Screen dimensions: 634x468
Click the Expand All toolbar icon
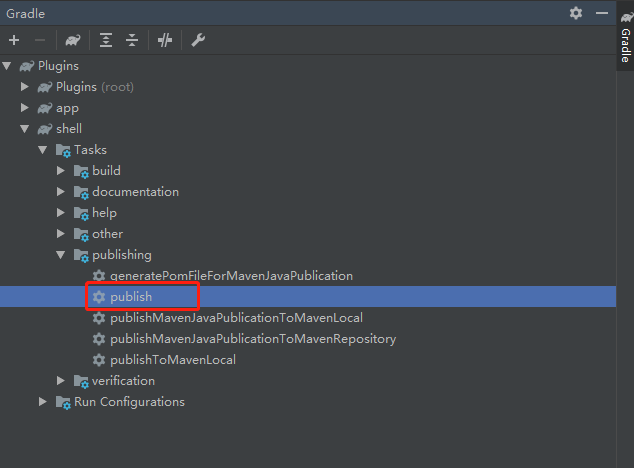click(106, 40)
